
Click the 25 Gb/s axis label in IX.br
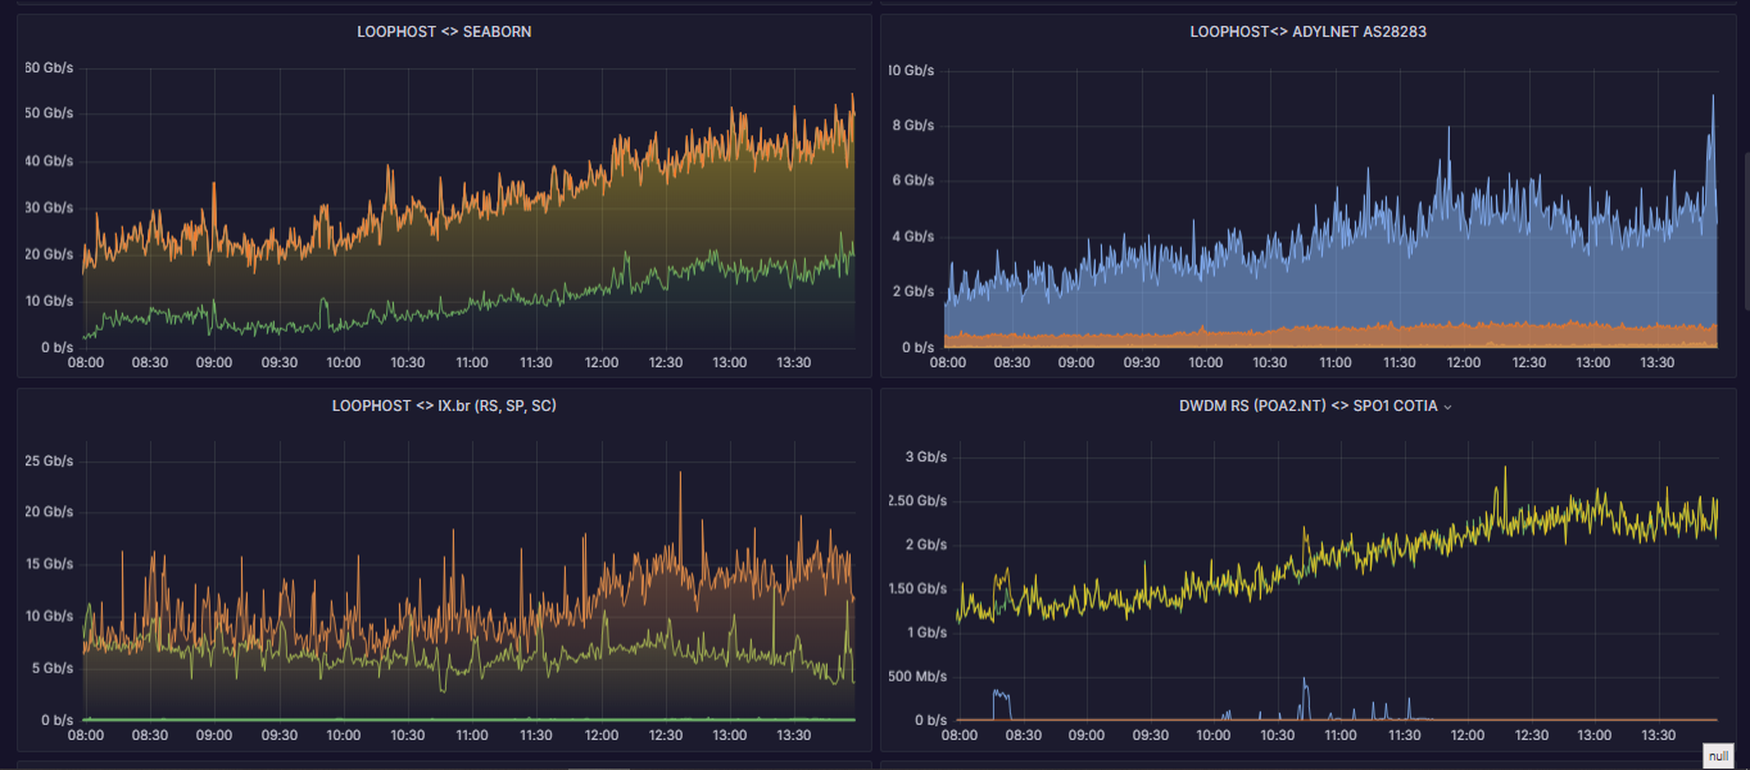49,461
